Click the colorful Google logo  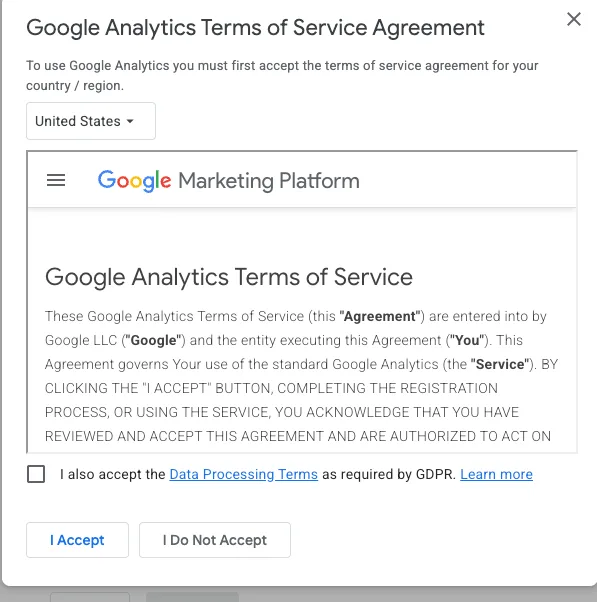134,180
